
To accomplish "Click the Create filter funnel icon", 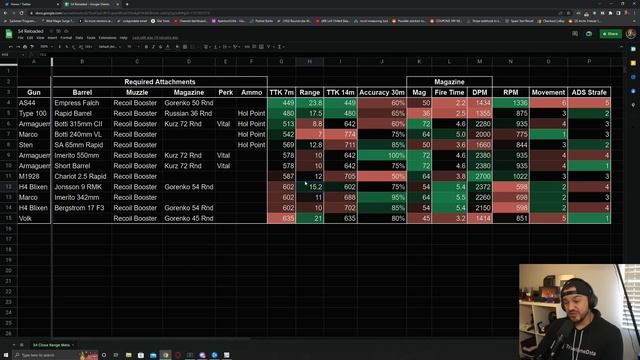I will point(268,47).
